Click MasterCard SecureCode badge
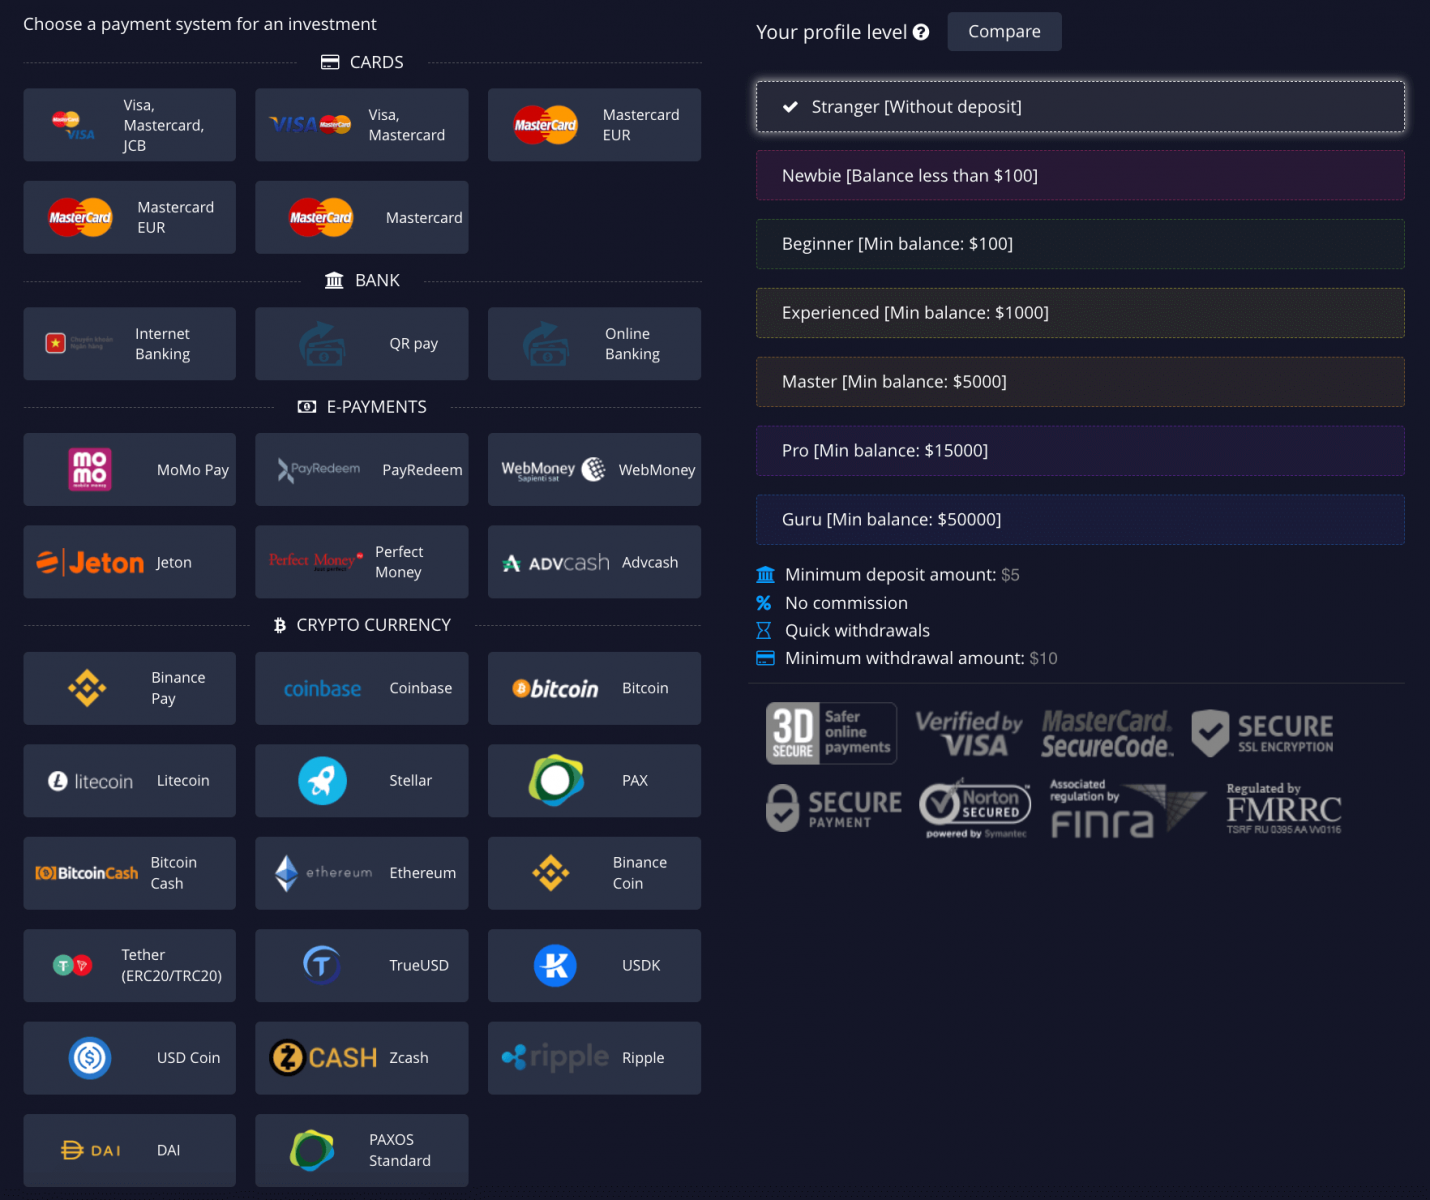Screen dimensions: 1430x1200 pos(1107,734)
